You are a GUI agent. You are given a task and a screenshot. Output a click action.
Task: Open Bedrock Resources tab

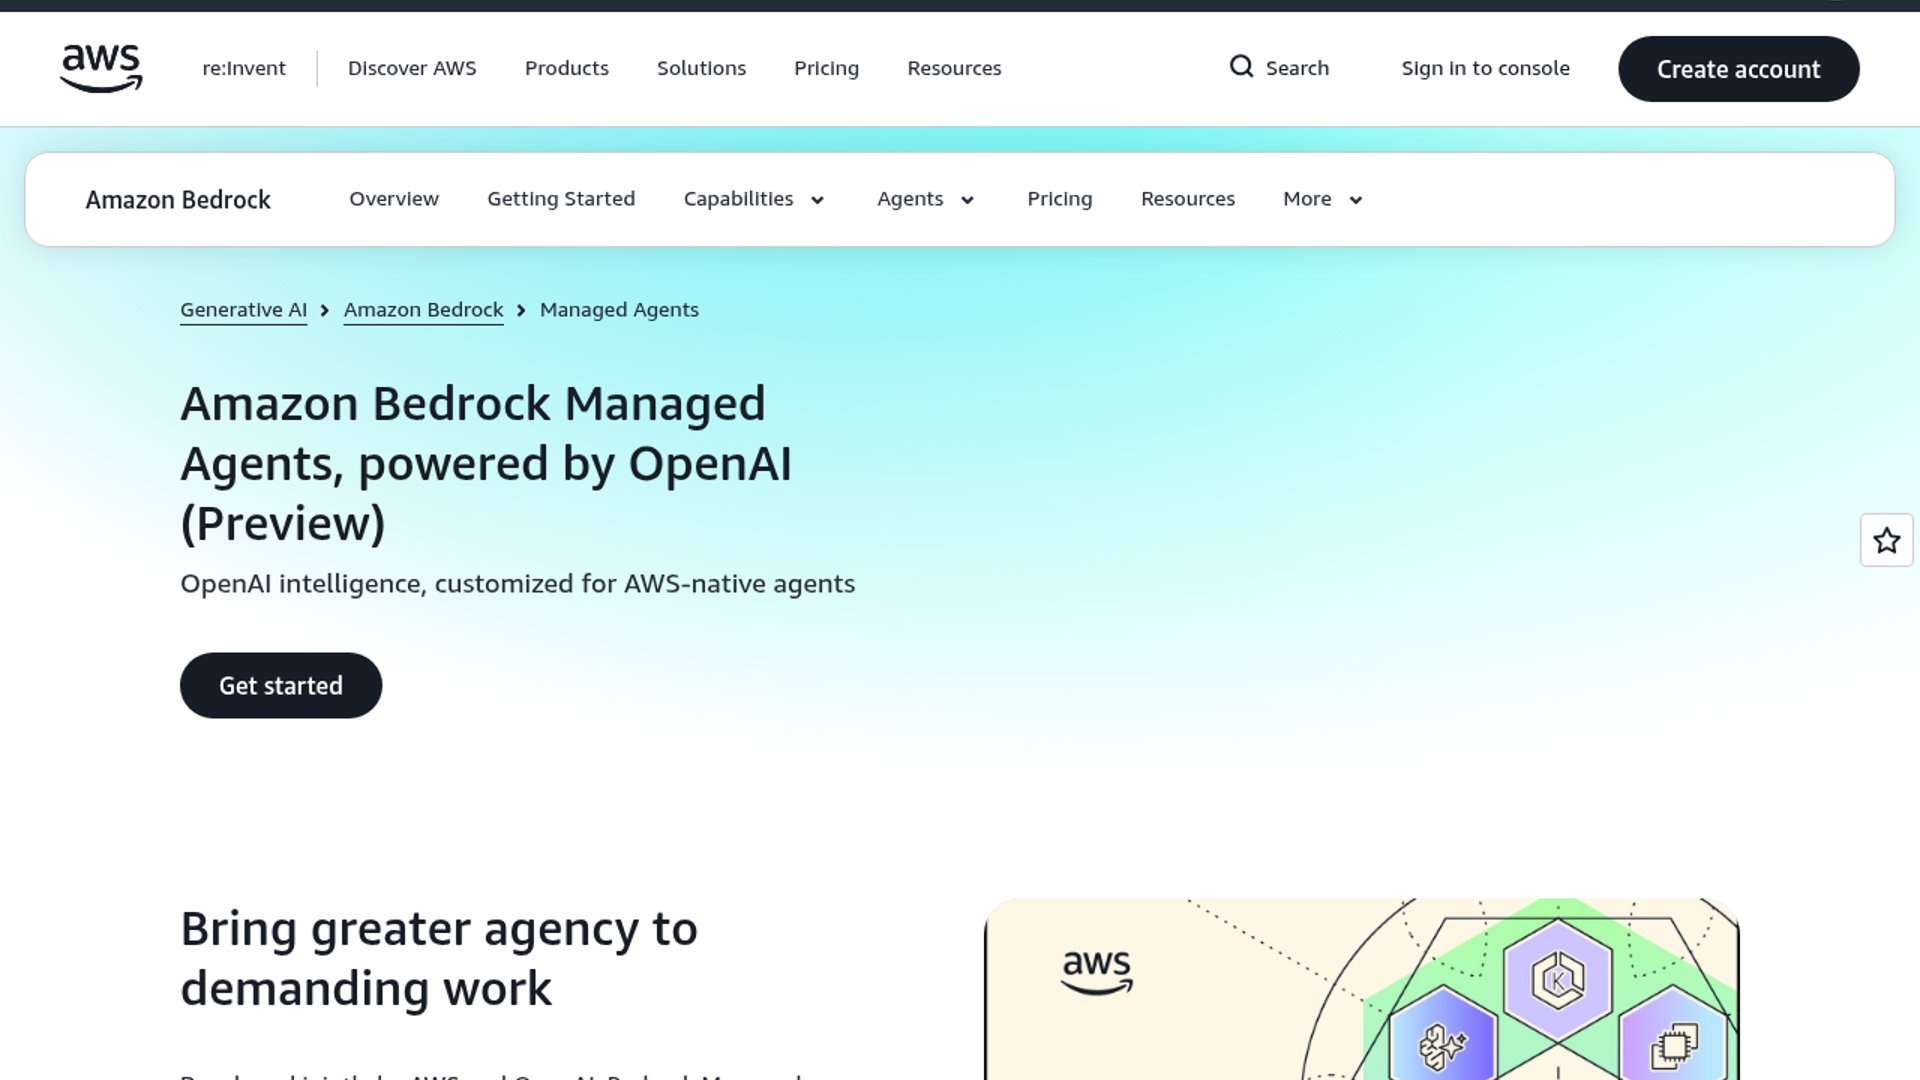point(1188,199)
